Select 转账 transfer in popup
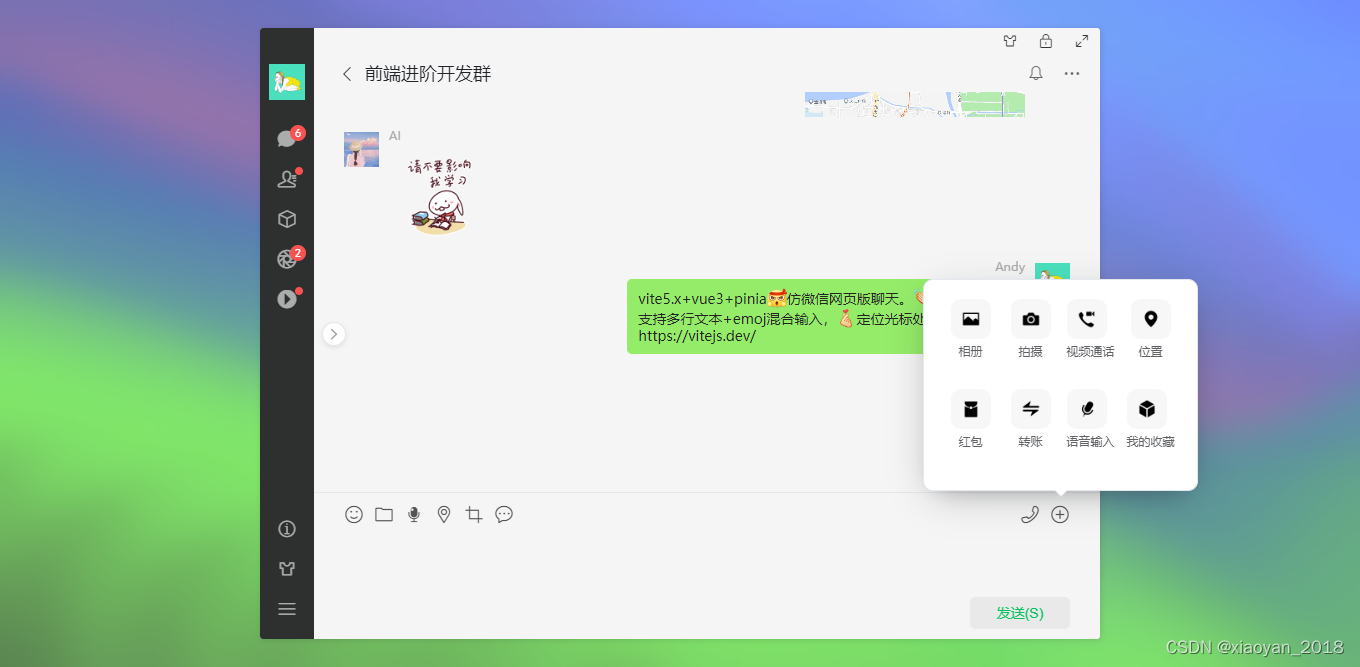Viewport: 1360px width, 667px height. [x=1031, y=420]
